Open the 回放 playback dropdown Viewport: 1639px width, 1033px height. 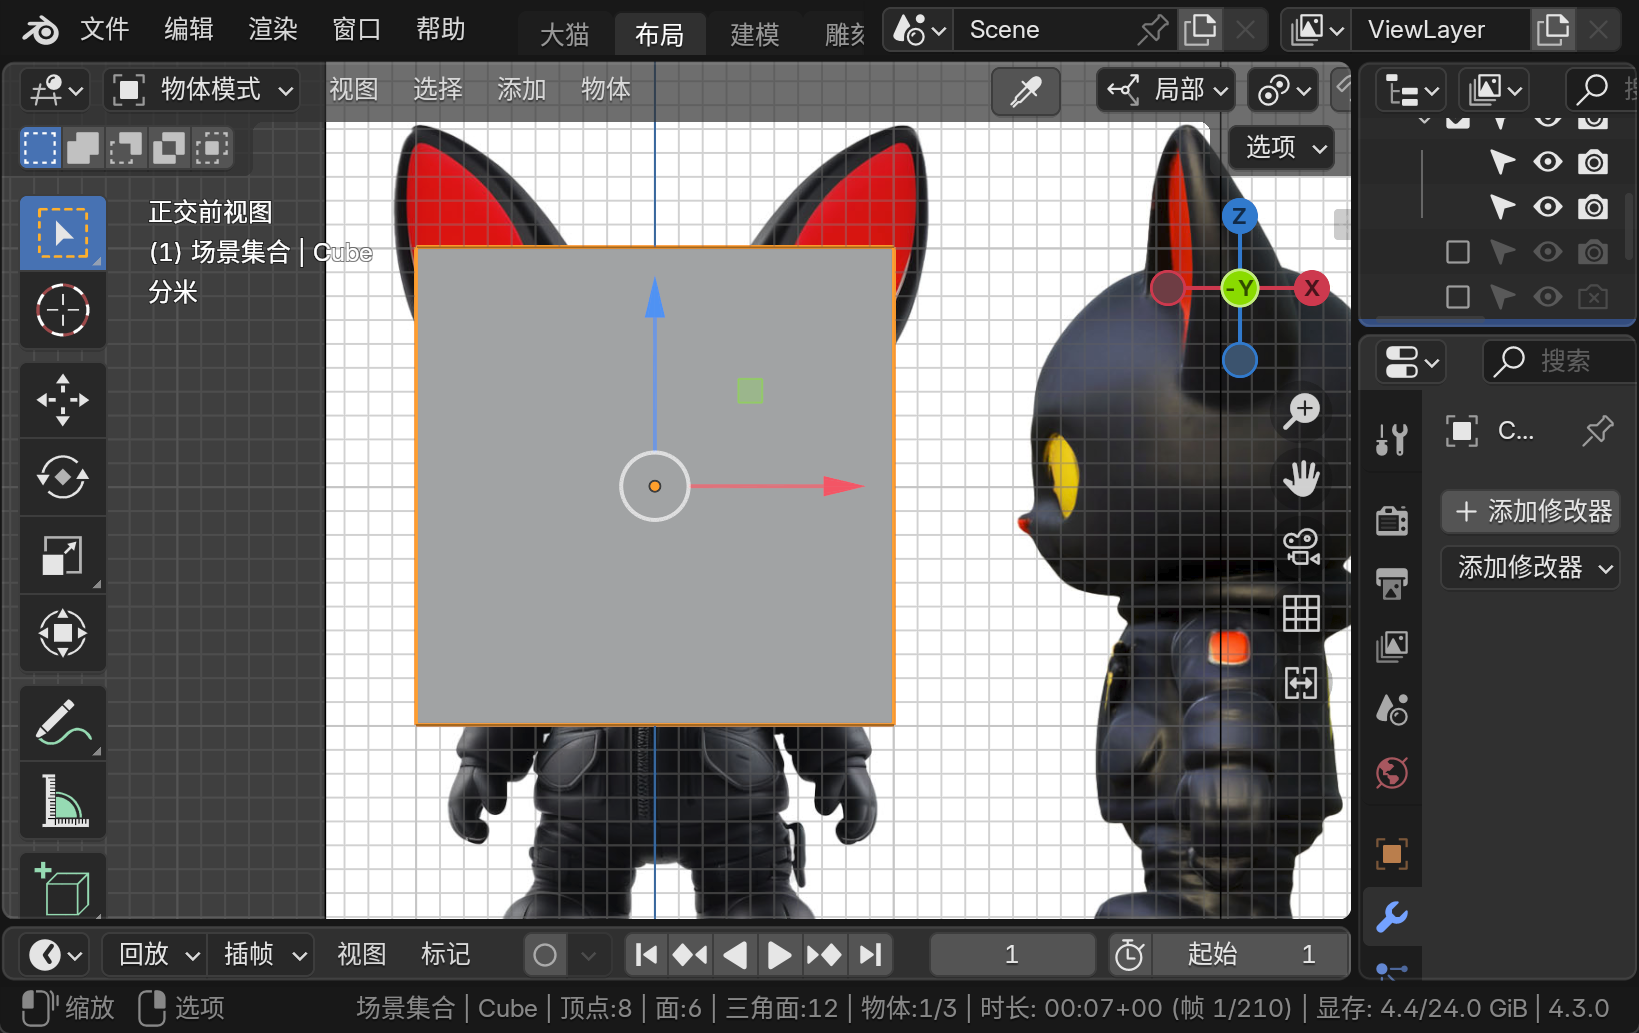click(x=155, y=955)
